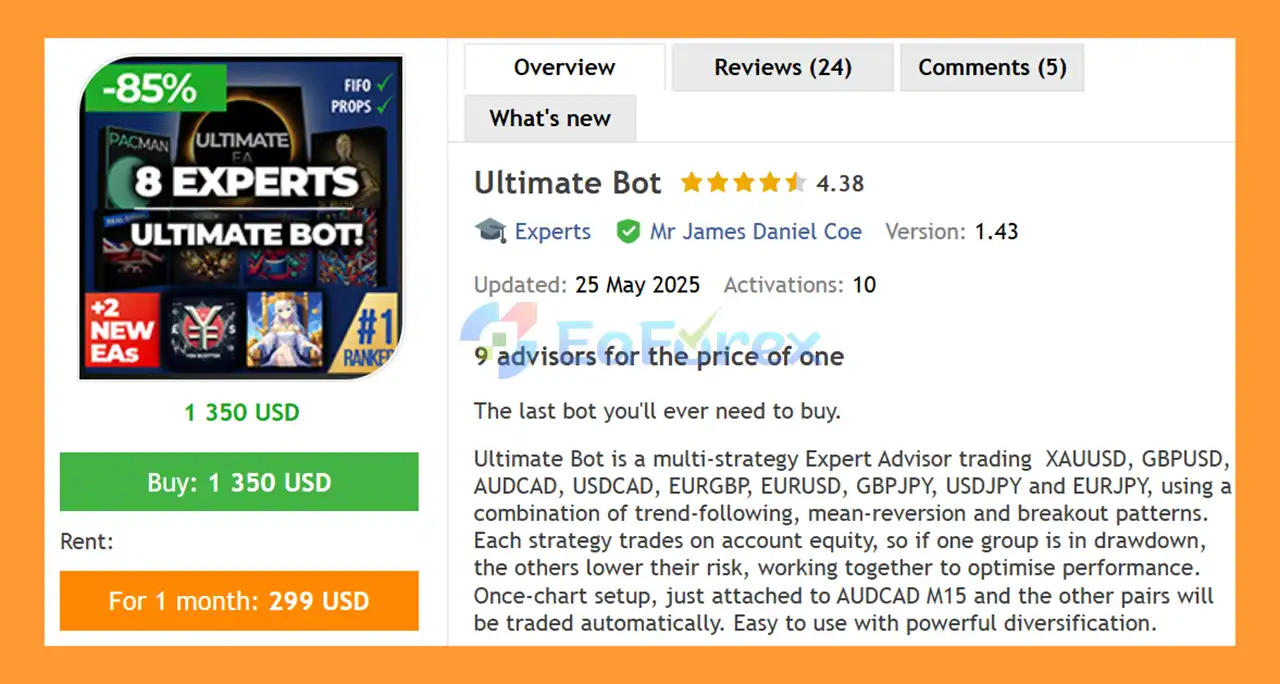The width and height of the screenshot is (1280, 684).
Task: Rent for 1 month at 299 USD
Action: coord(239,601)
